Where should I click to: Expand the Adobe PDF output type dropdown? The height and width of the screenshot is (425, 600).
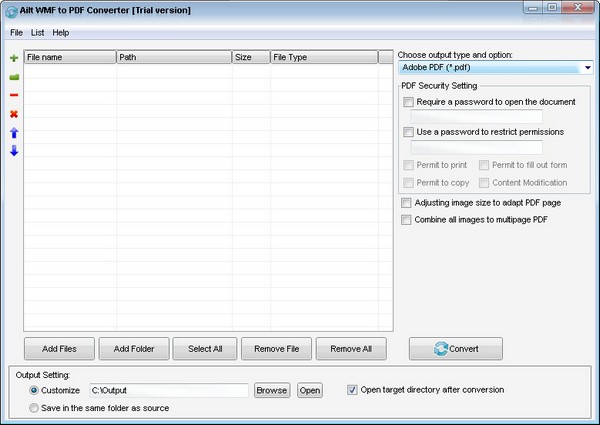tap(588, 68)
